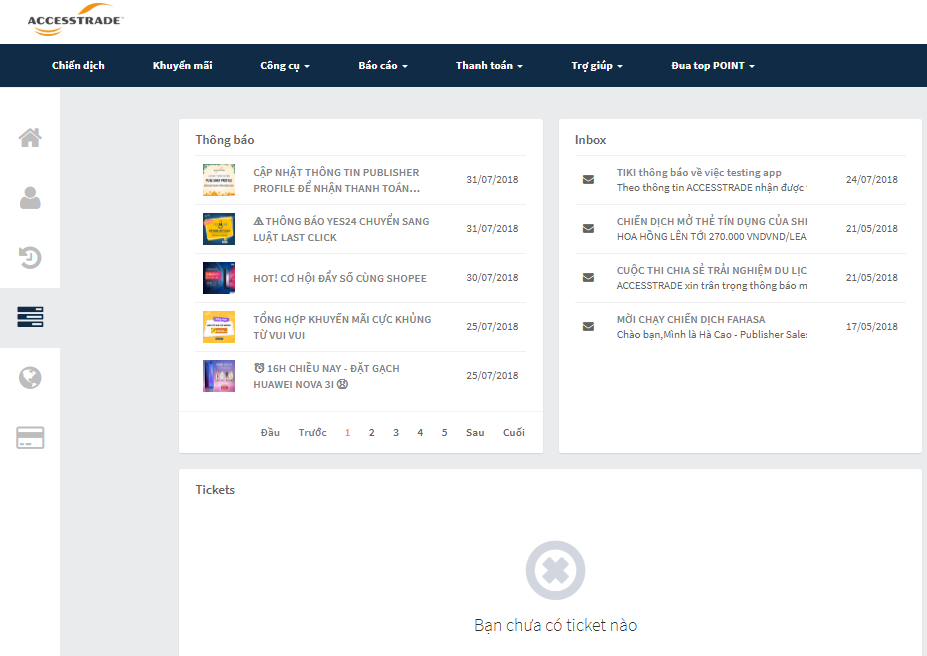Open the user profile icon in sidebar
927x656 pixels.
pyautogui.click(x=30, y=198)
